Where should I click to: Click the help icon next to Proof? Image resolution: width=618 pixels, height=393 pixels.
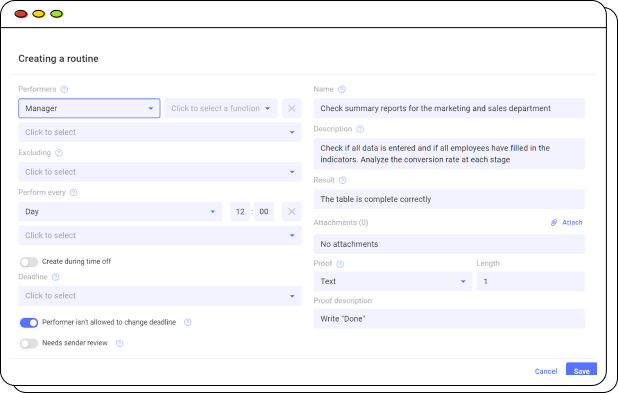(340, 264)
